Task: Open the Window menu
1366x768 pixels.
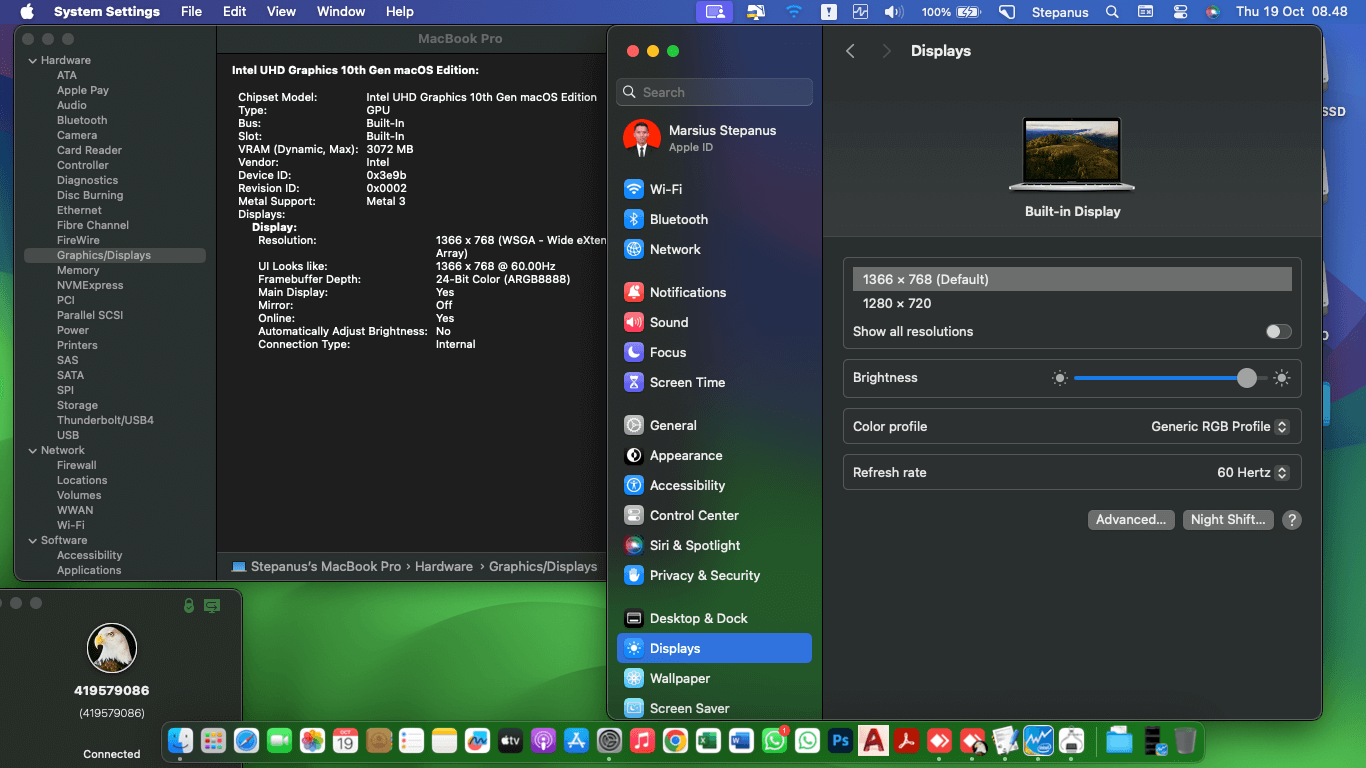Action: [x=341, y=12]
